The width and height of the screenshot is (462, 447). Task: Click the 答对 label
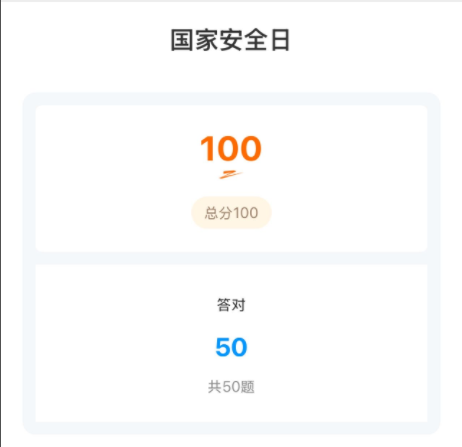coord(231,305)
